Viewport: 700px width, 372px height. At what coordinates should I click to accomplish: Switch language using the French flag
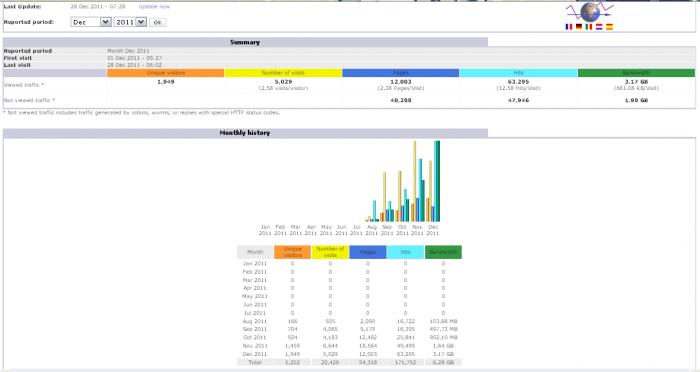(569, 27)
